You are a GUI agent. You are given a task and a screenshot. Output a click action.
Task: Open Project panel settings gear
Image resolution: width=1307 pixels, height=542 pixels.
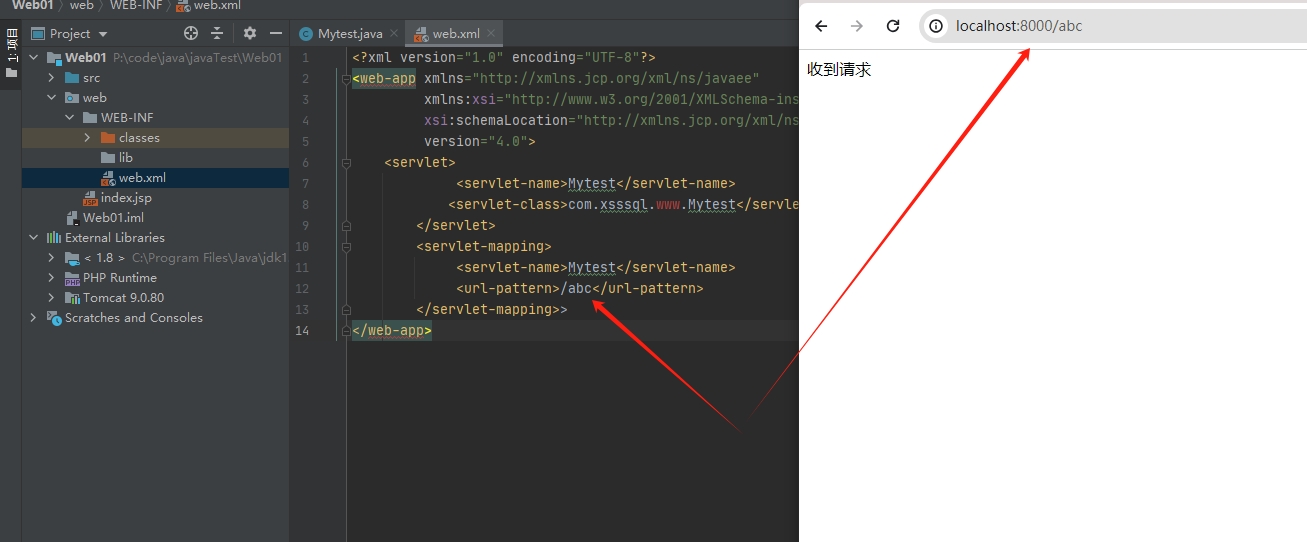[250, 33]
